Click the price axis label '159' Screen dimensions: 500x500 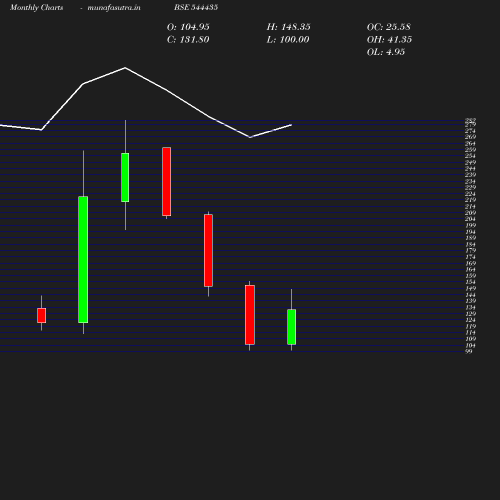[x=470, y=276]
